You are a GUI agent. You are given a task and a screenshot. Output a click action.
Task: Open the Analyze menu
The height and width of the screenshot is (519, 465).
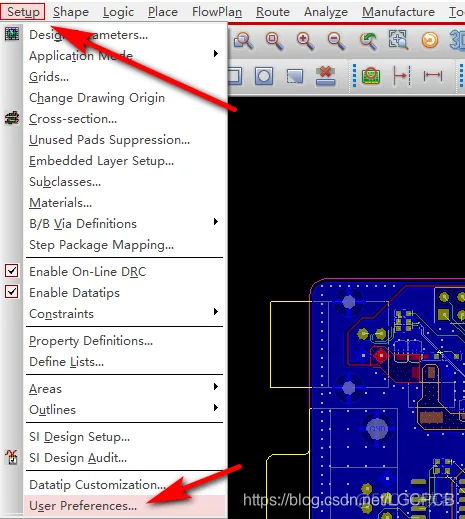click(x=326, y=12)
